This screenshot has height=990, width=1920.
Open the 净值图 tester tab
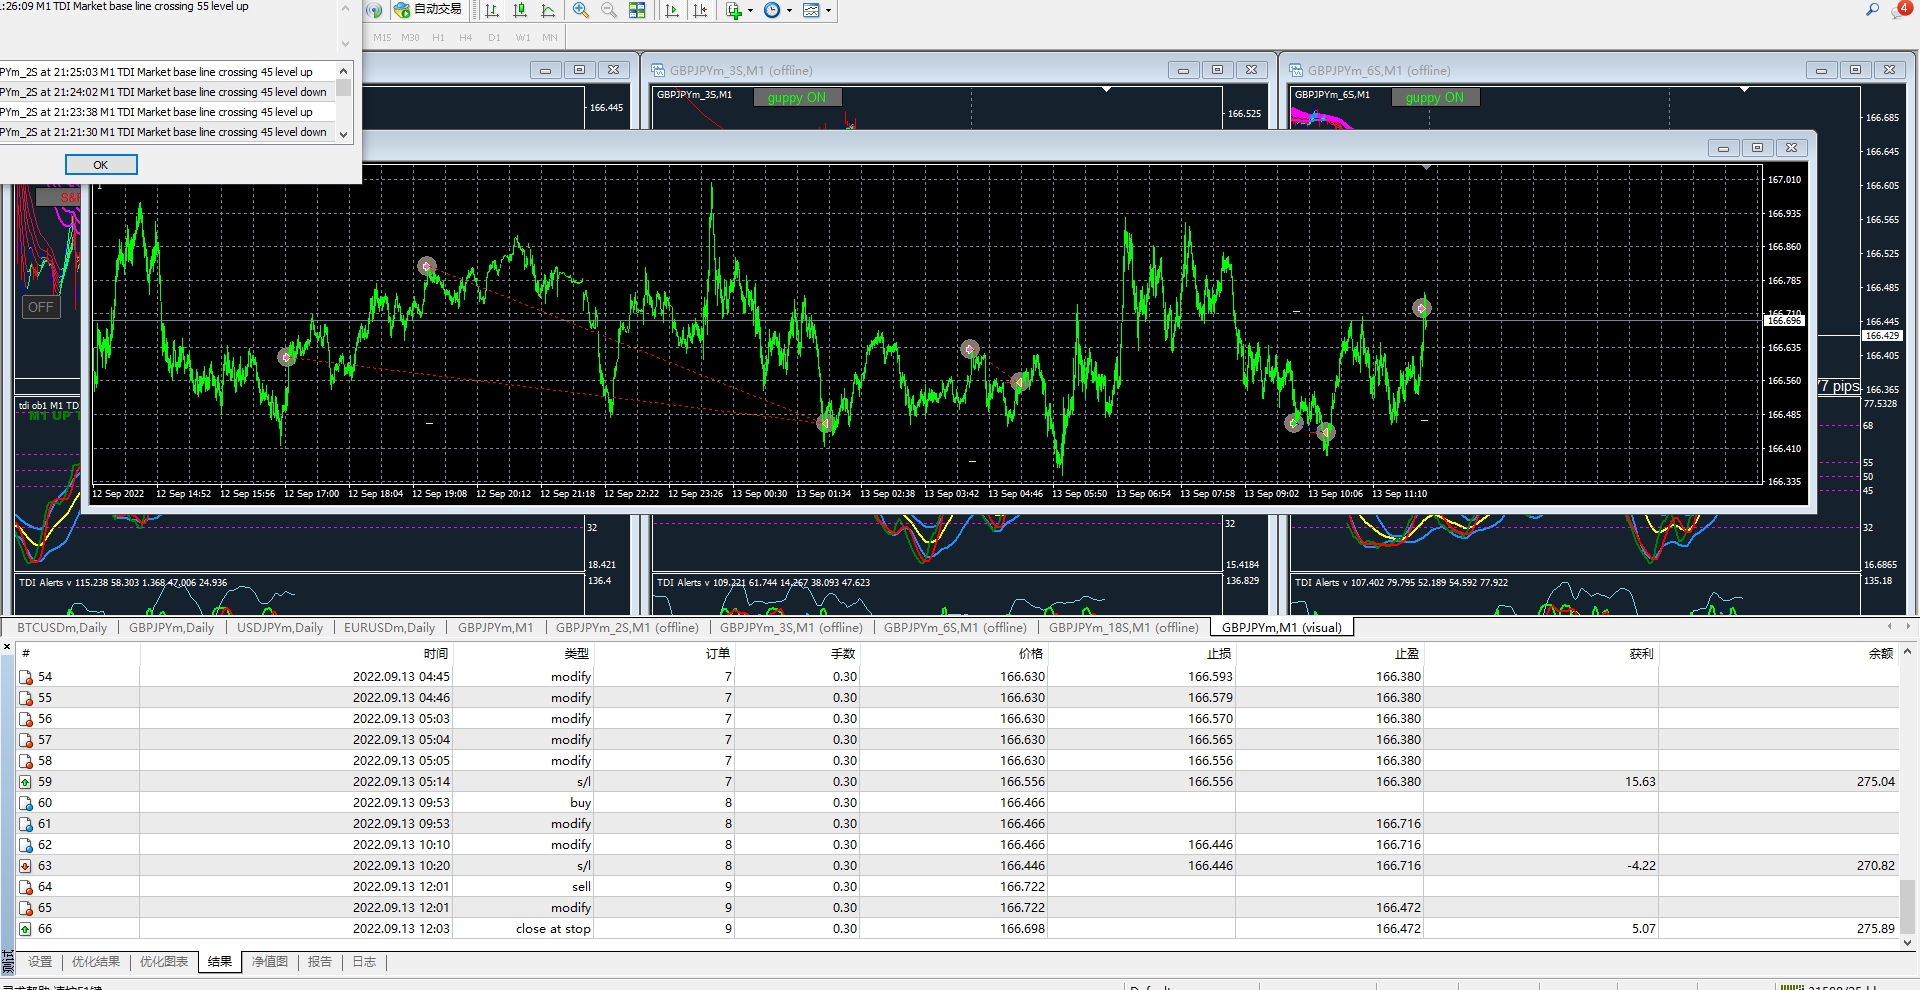pos(270,962)
